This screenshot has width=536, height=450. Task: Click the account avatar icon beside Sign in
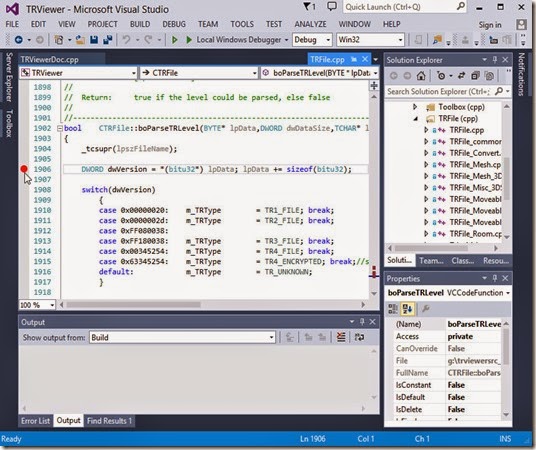(x=521, y=25)
